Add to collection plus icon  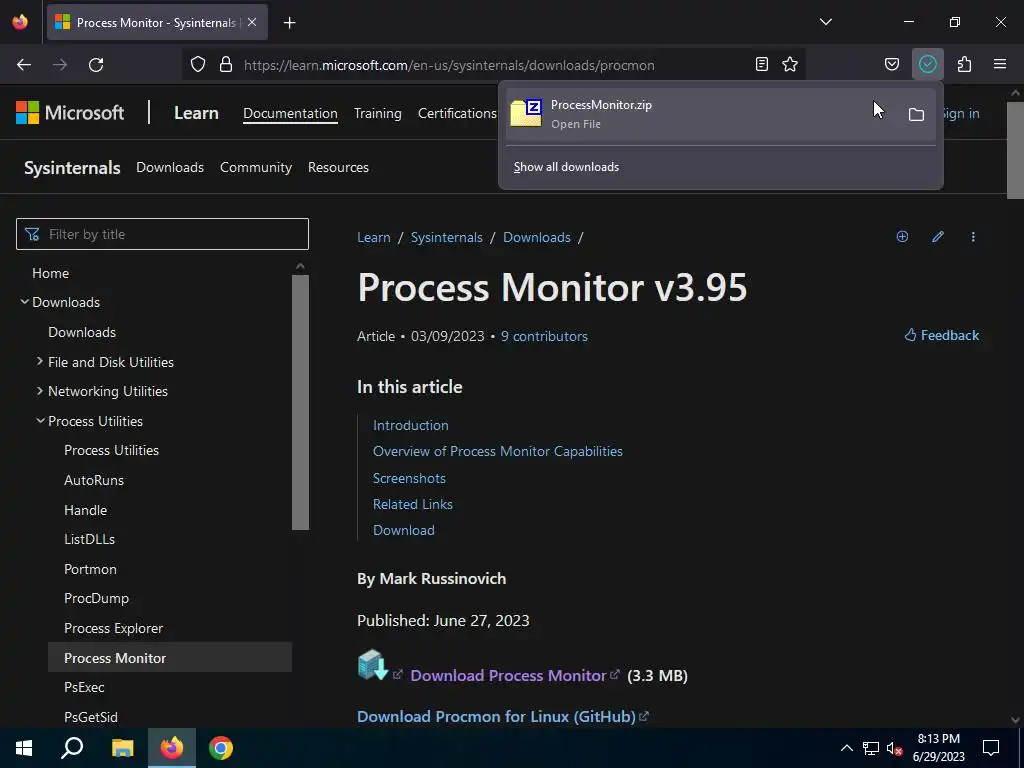click(903, 237)
